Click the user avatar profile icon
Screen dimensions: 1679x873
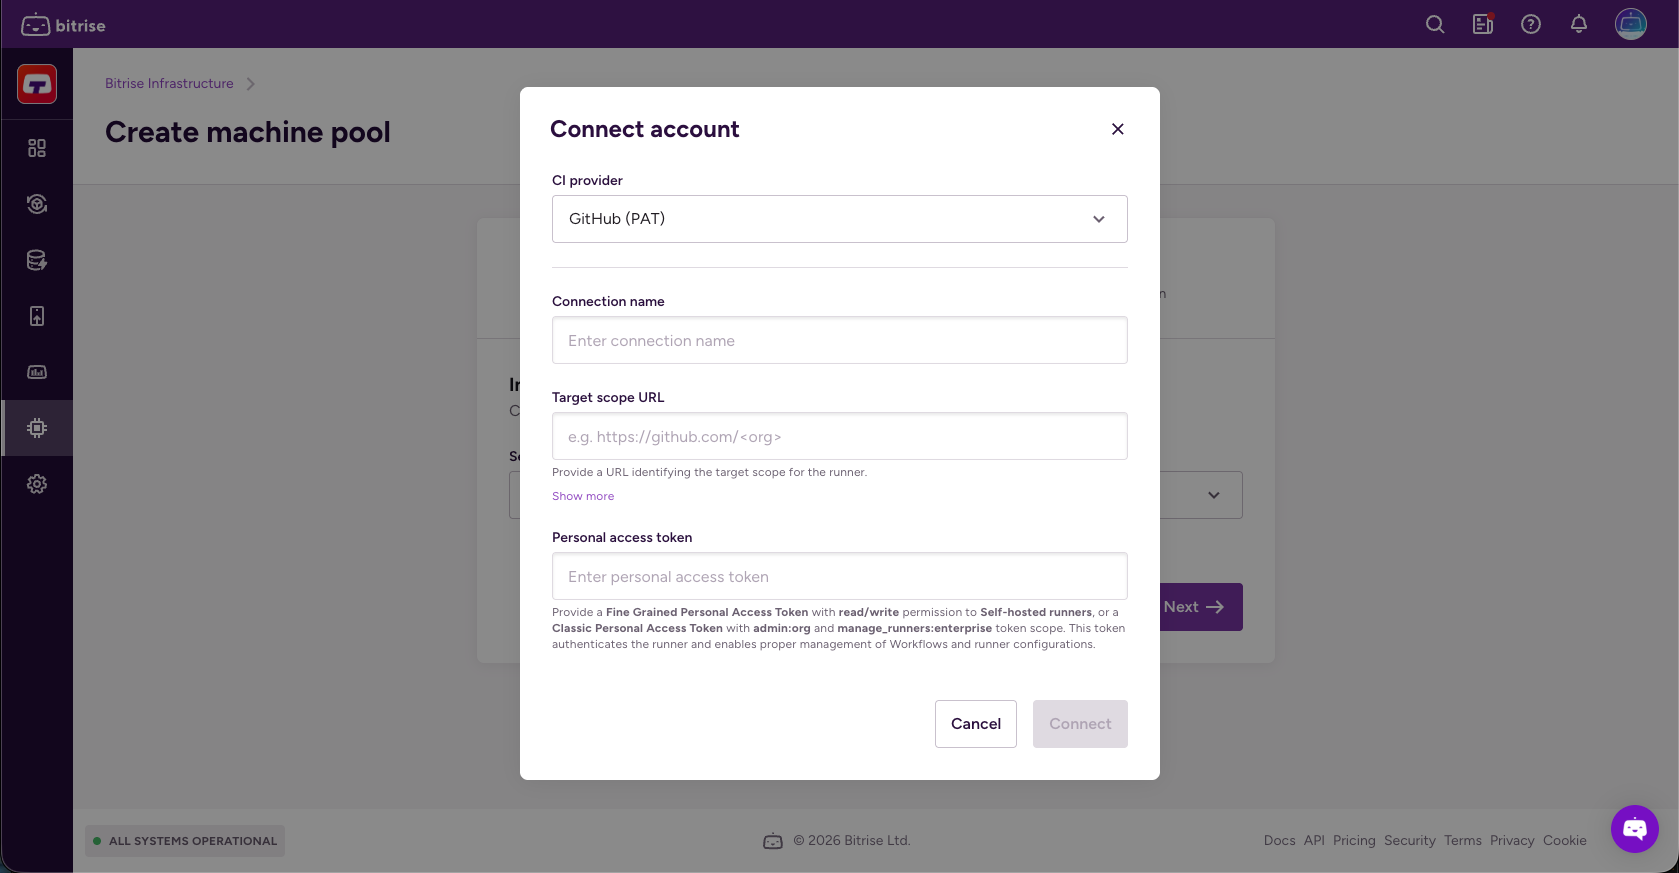click(1631, 24)
